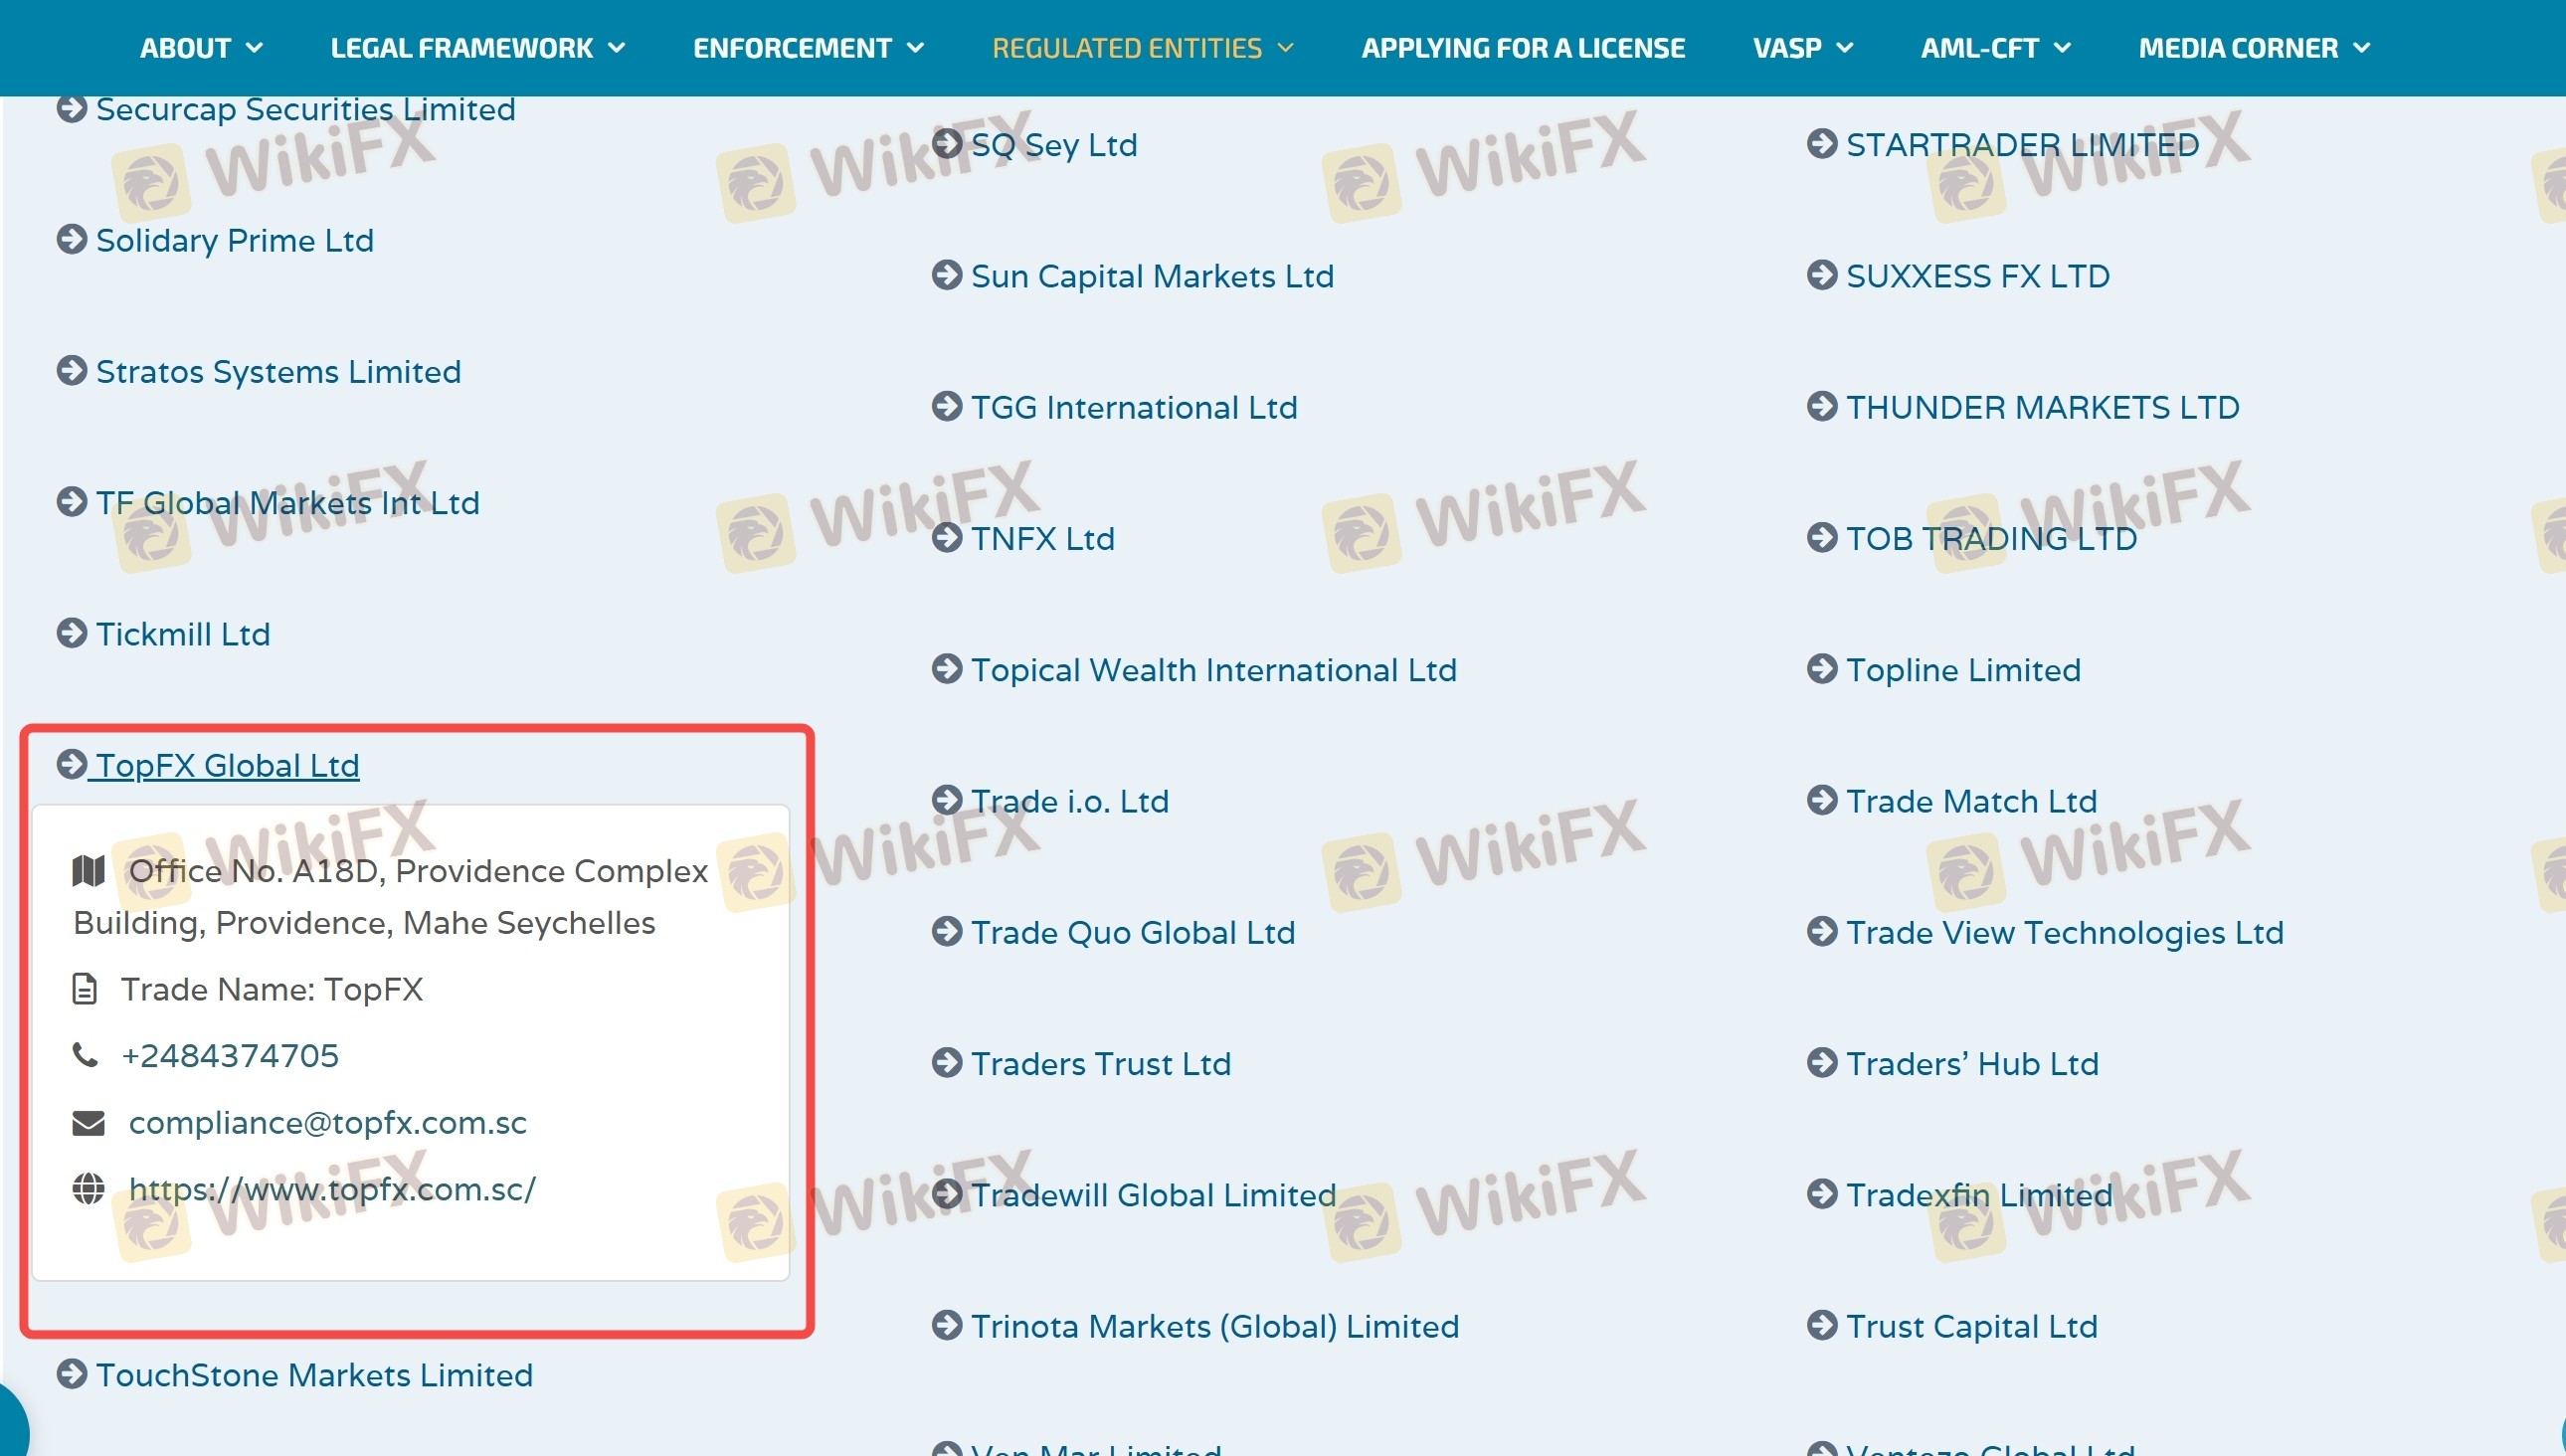Screen dimensions: 2566x1456
Task: Click the arrow icon beside Tickmill Ltd
Action: (x=71, y=633)
